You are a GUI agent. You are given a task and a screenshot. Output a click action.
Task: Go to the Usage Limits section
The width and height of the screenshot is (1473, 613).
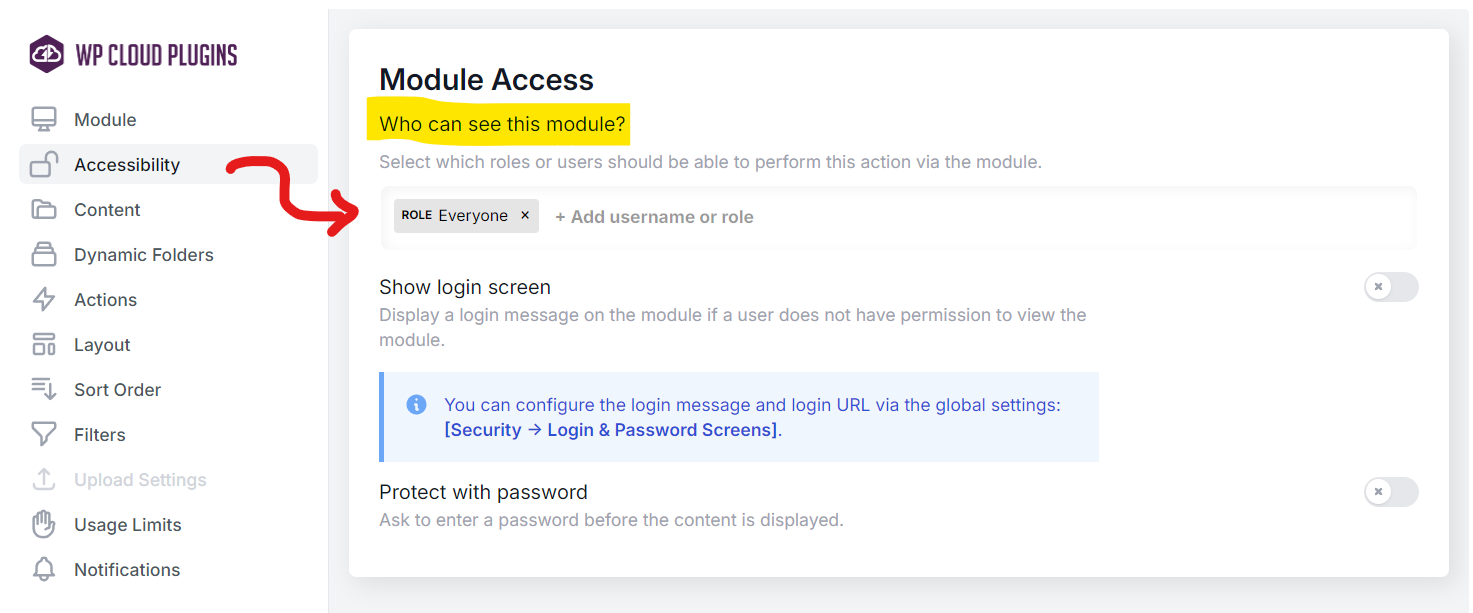[128, 525]
